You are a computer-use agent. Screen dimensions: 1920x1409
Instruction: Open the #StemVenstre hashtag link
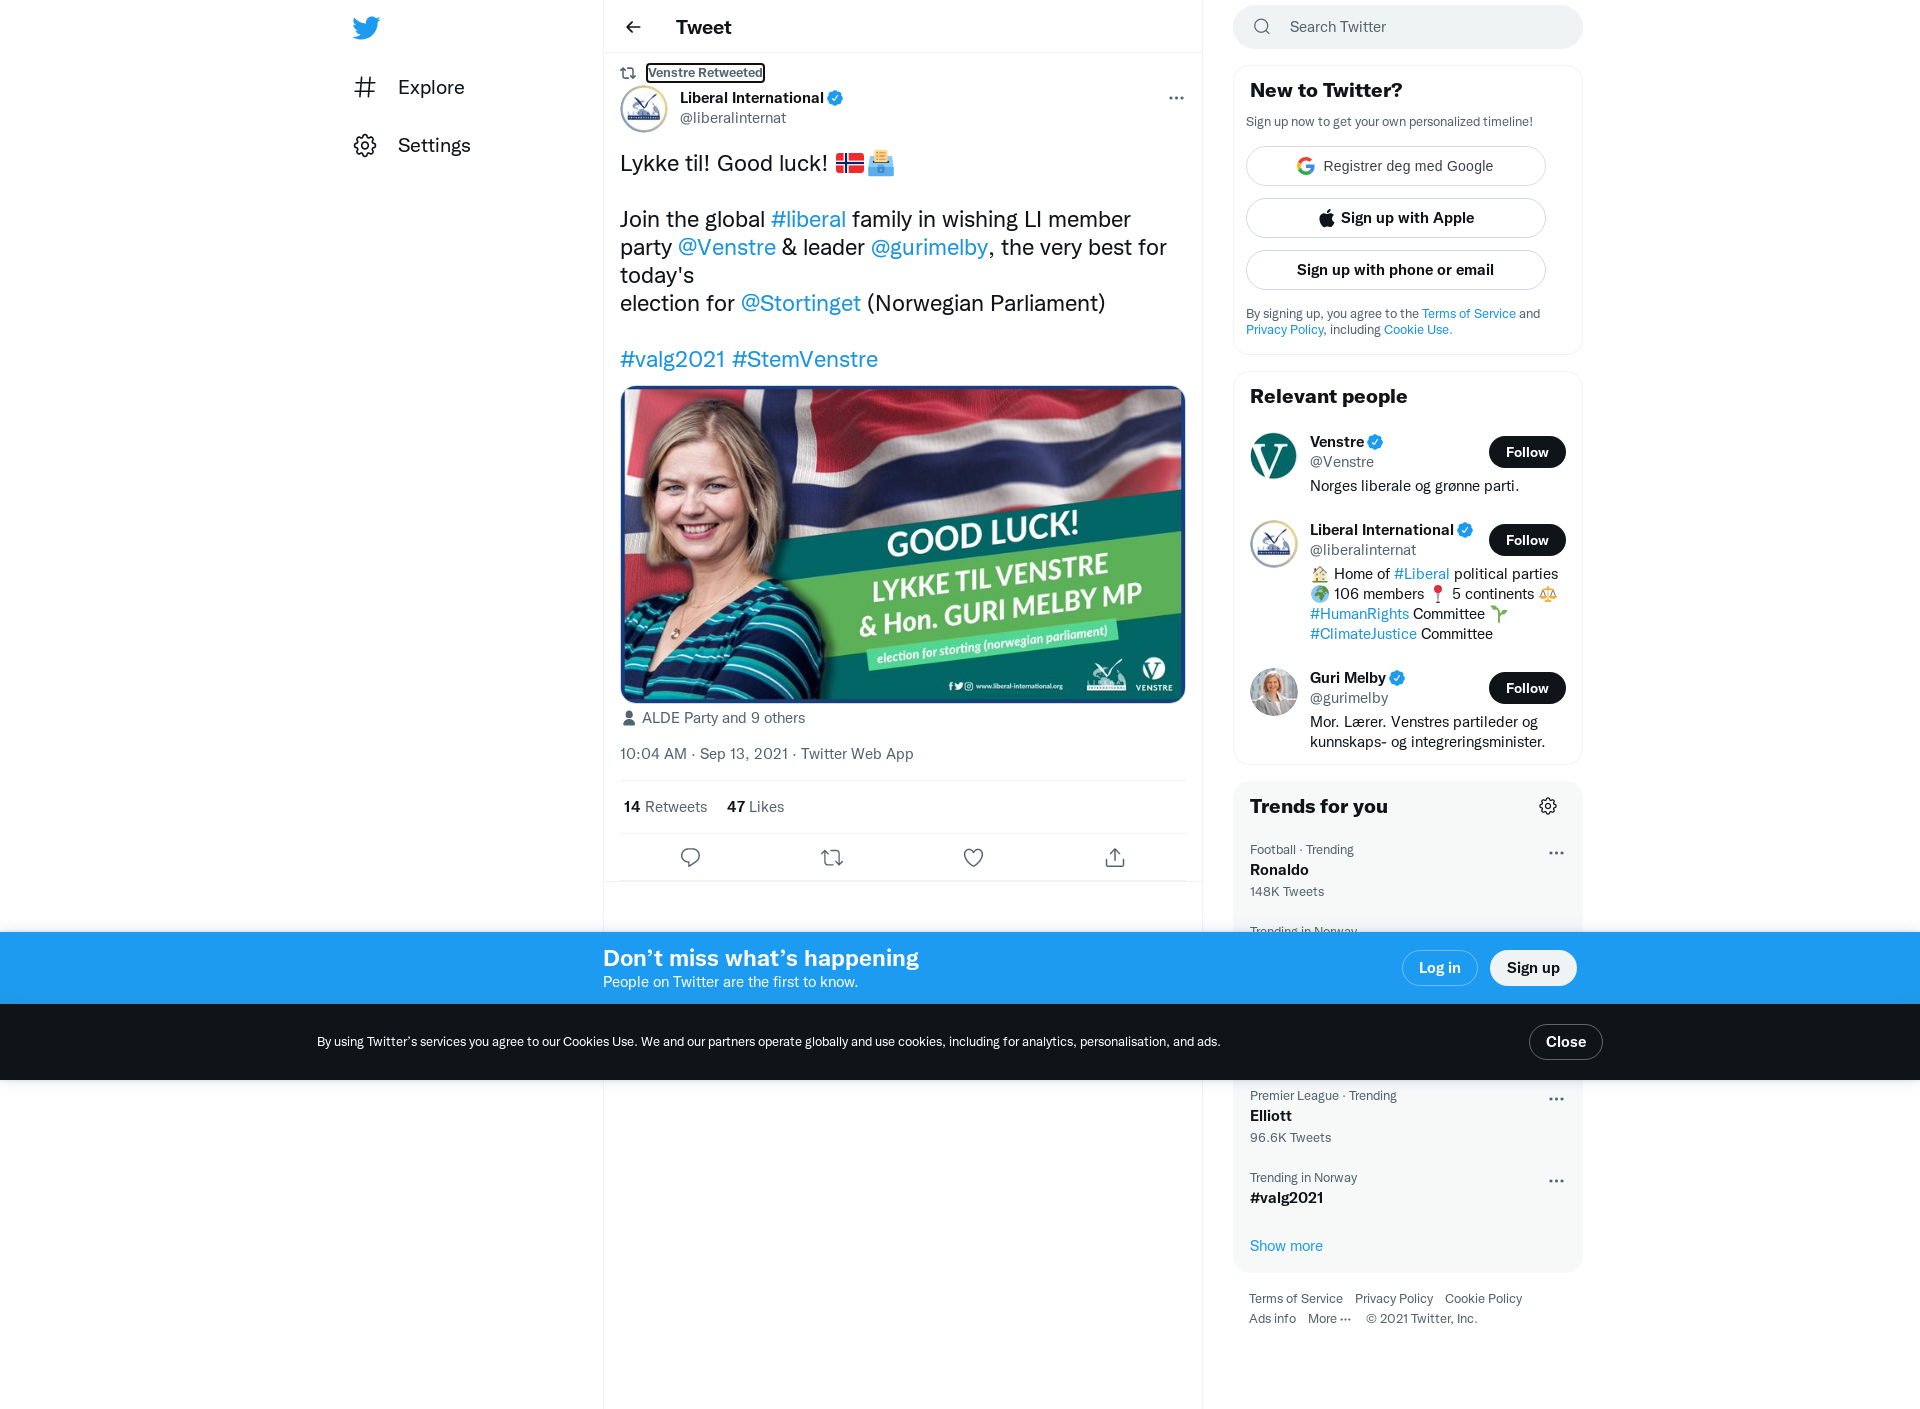point(805,359)
